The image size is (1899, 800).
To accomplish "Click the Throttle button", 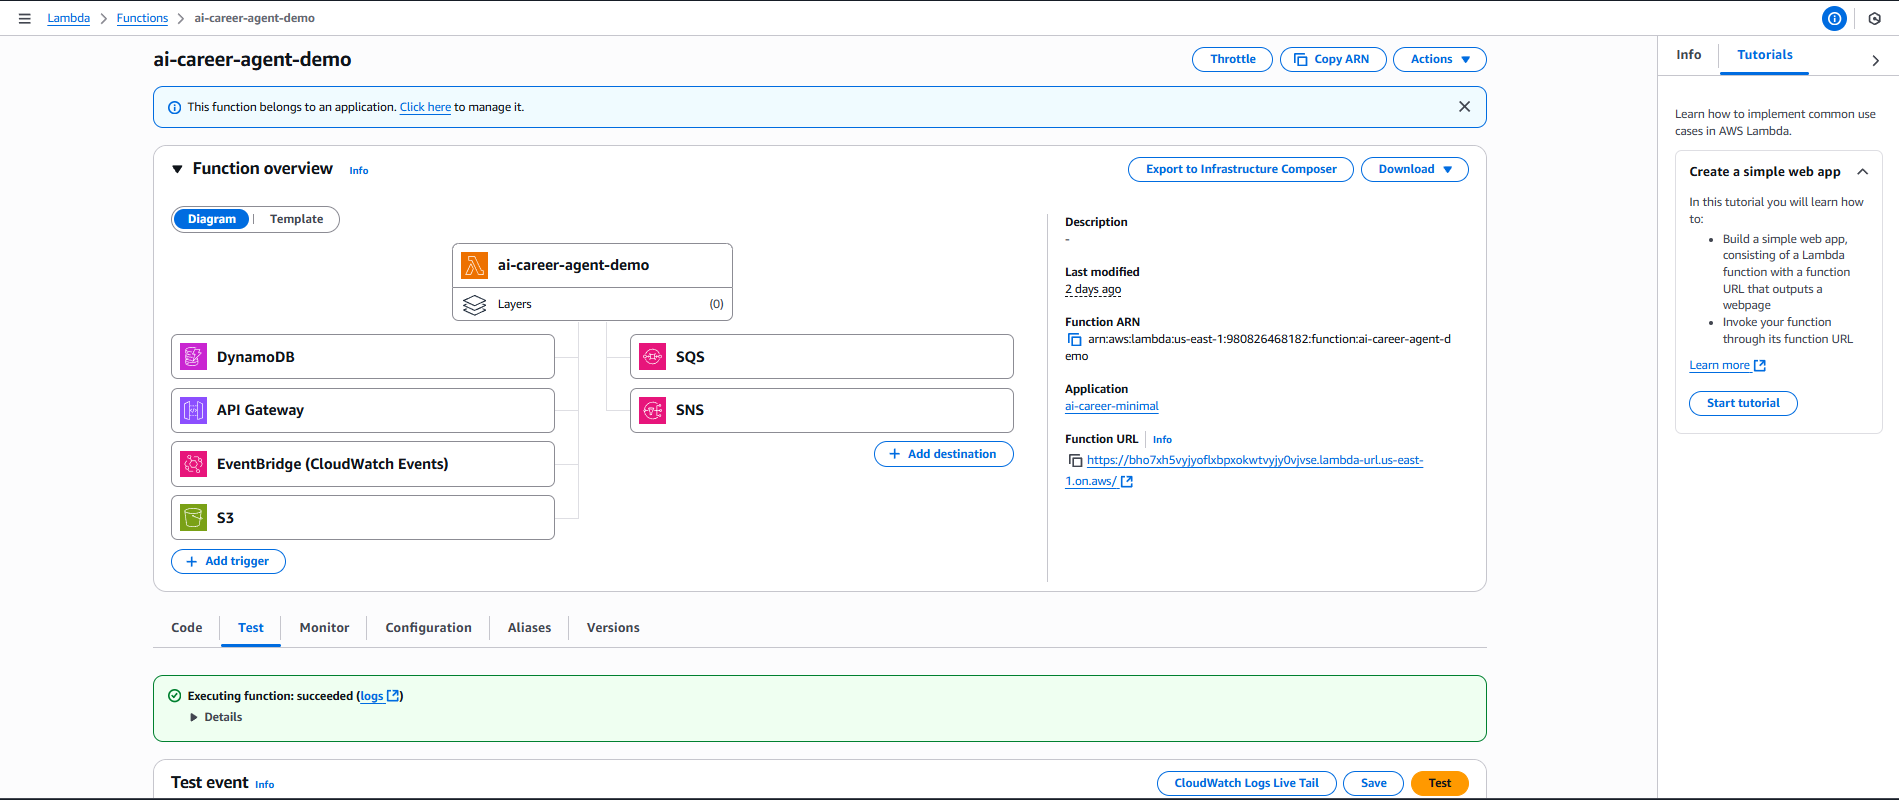I will pyautogui.click(x=1232, y=60).
